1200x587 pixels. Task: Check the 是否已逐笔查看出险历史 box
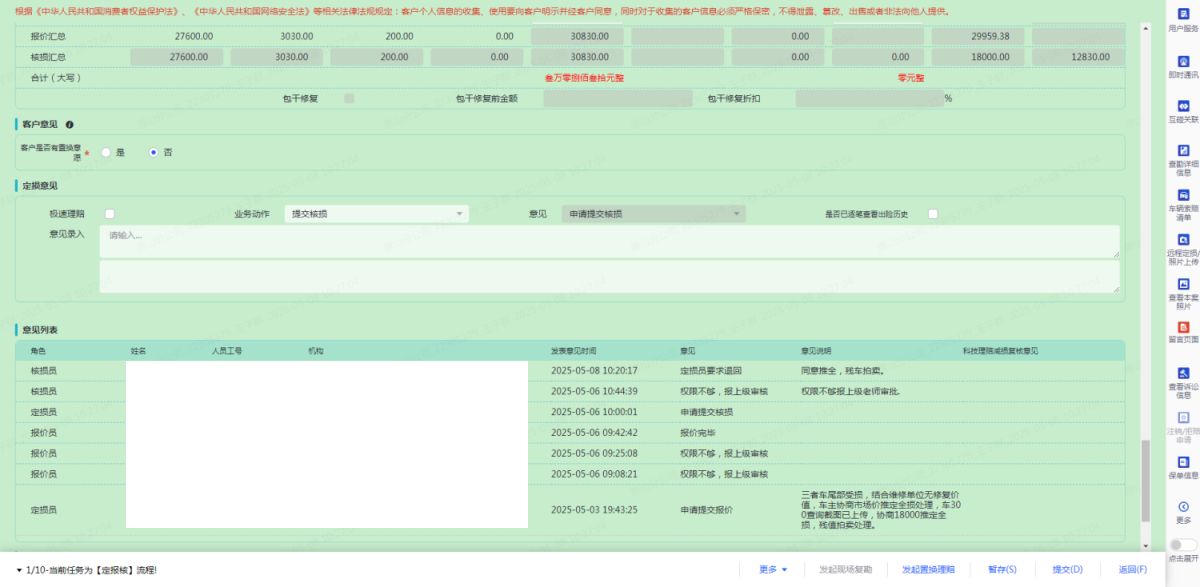(932, 213)
